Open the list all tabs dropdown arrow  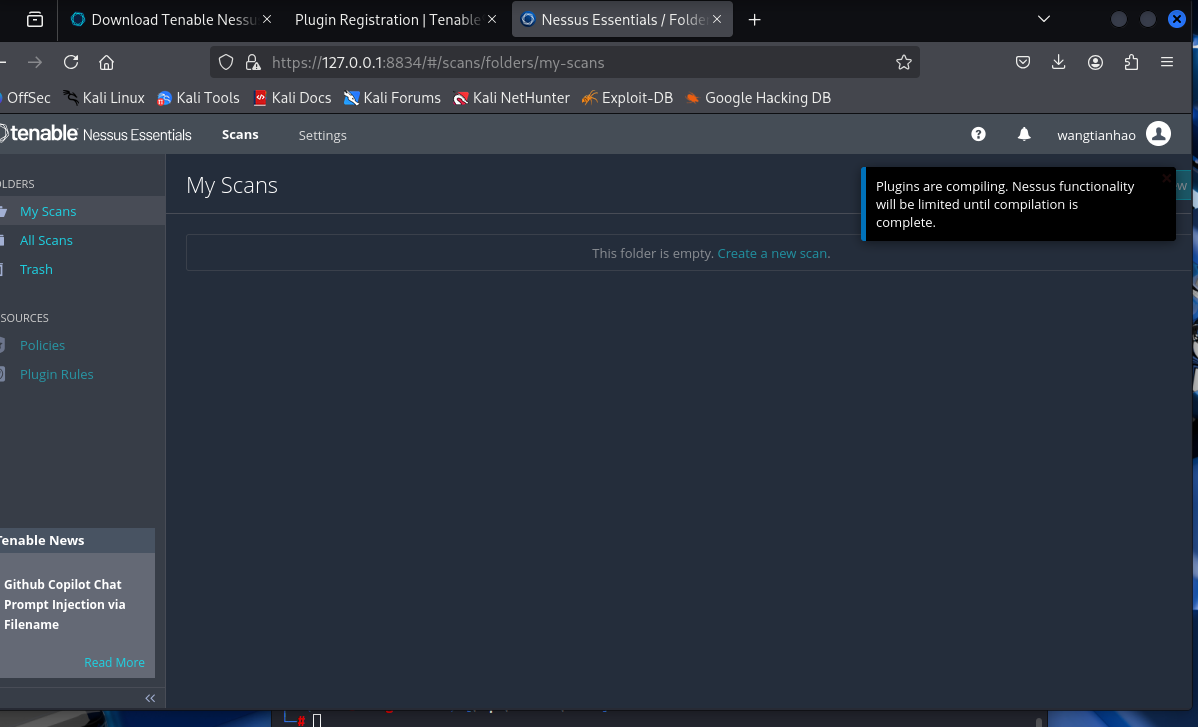1044,19
